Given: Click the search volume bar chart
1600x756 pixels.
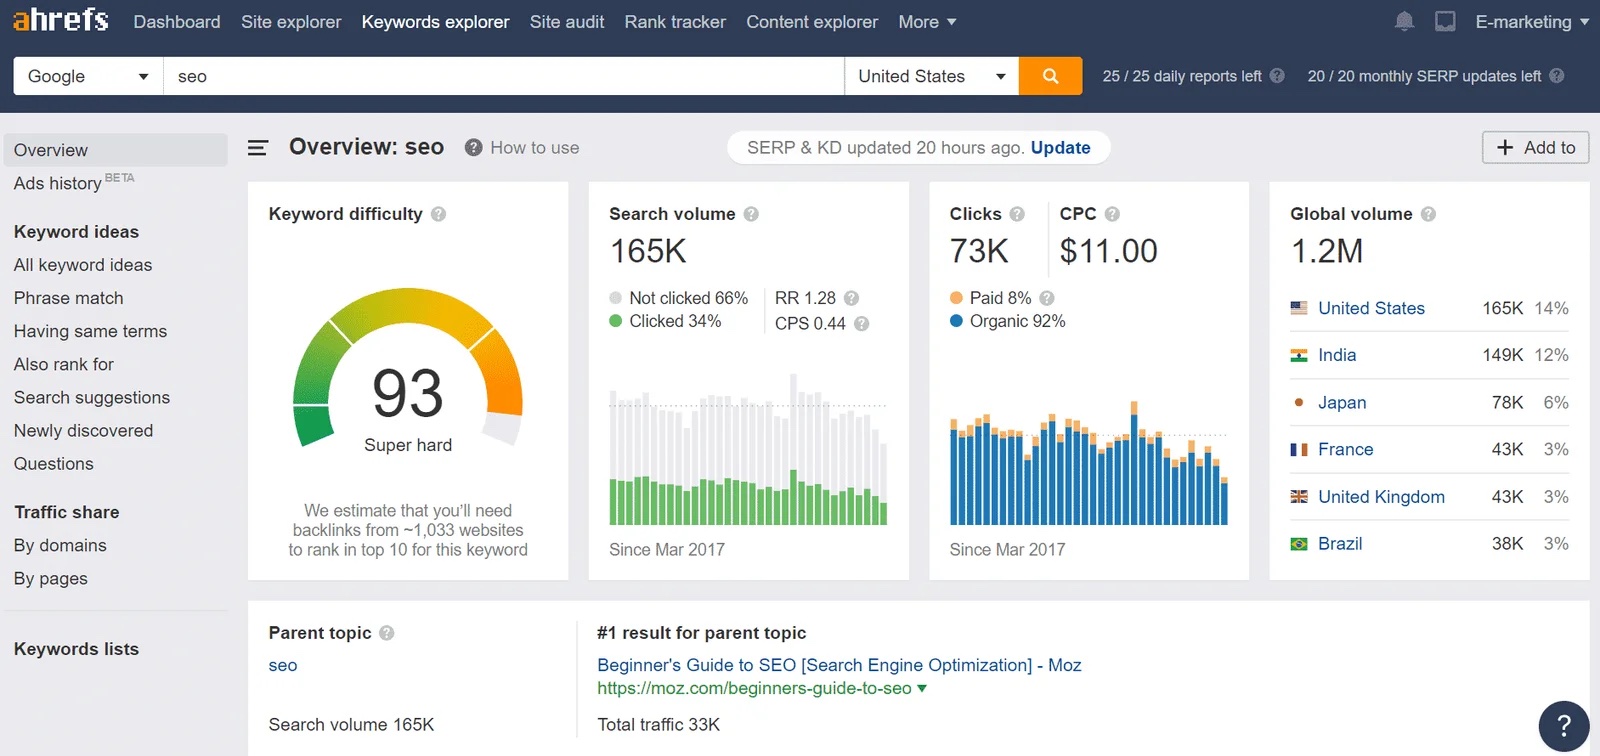Looking at the screenshot, I should click(x=748, y=449).
